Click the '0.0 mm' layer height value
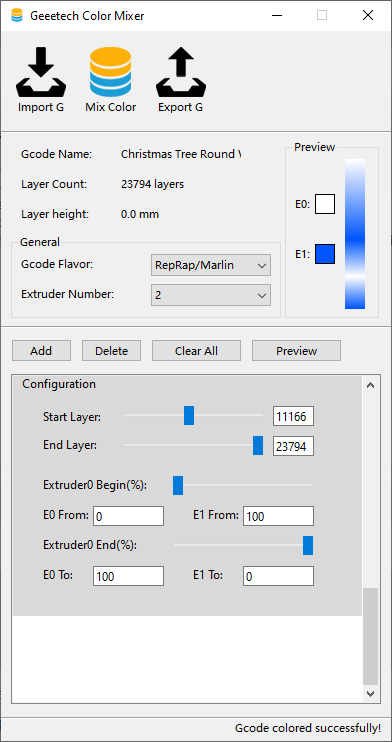Image resolution: width=392 pixels, height=742 pixels. (x=140, y=214)
